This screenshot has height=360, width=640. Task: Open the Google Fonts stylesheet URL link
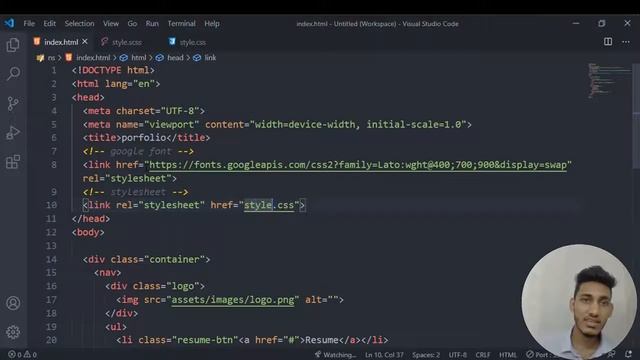click(x=358, y=165)
